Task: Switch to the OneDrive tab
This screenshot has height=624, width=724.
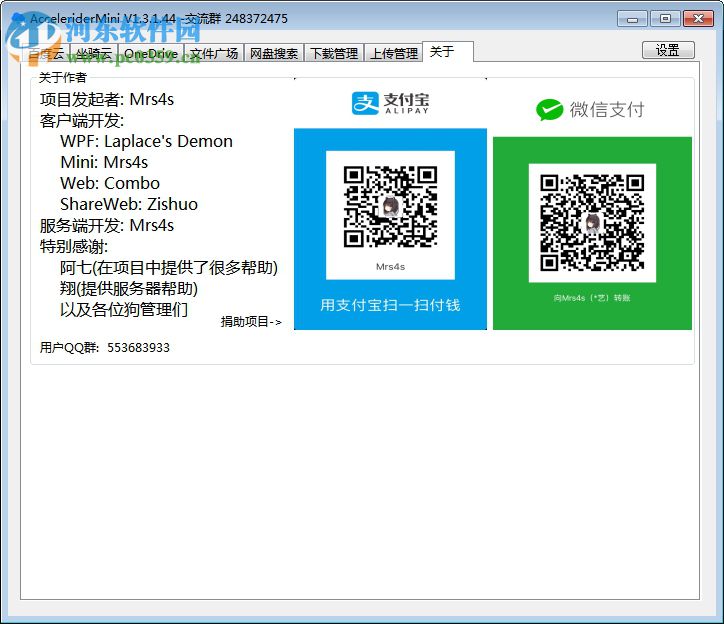Action: 151,53
